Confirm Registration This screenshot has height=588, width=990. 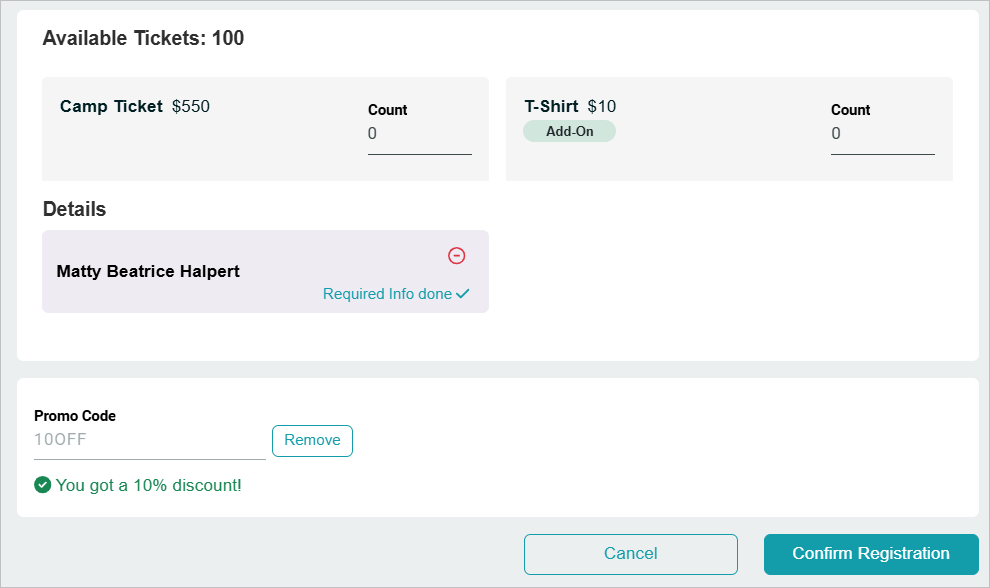tap(871, 554)
